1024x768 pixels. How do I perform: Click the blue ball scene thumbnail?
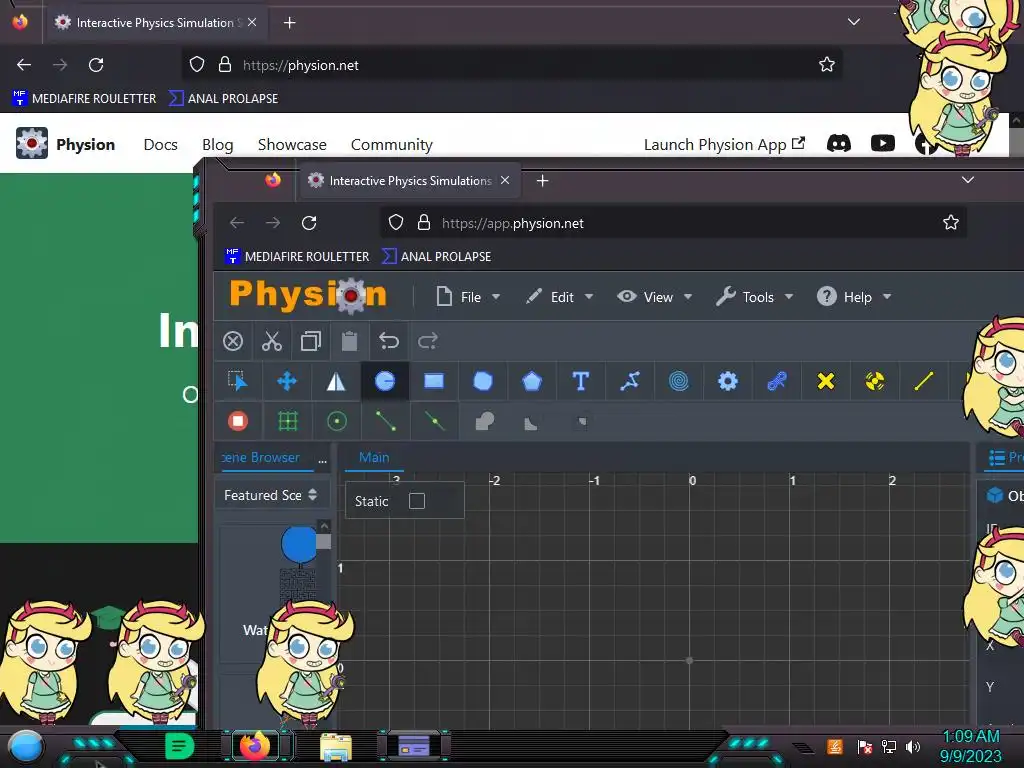tap(298, 545)
